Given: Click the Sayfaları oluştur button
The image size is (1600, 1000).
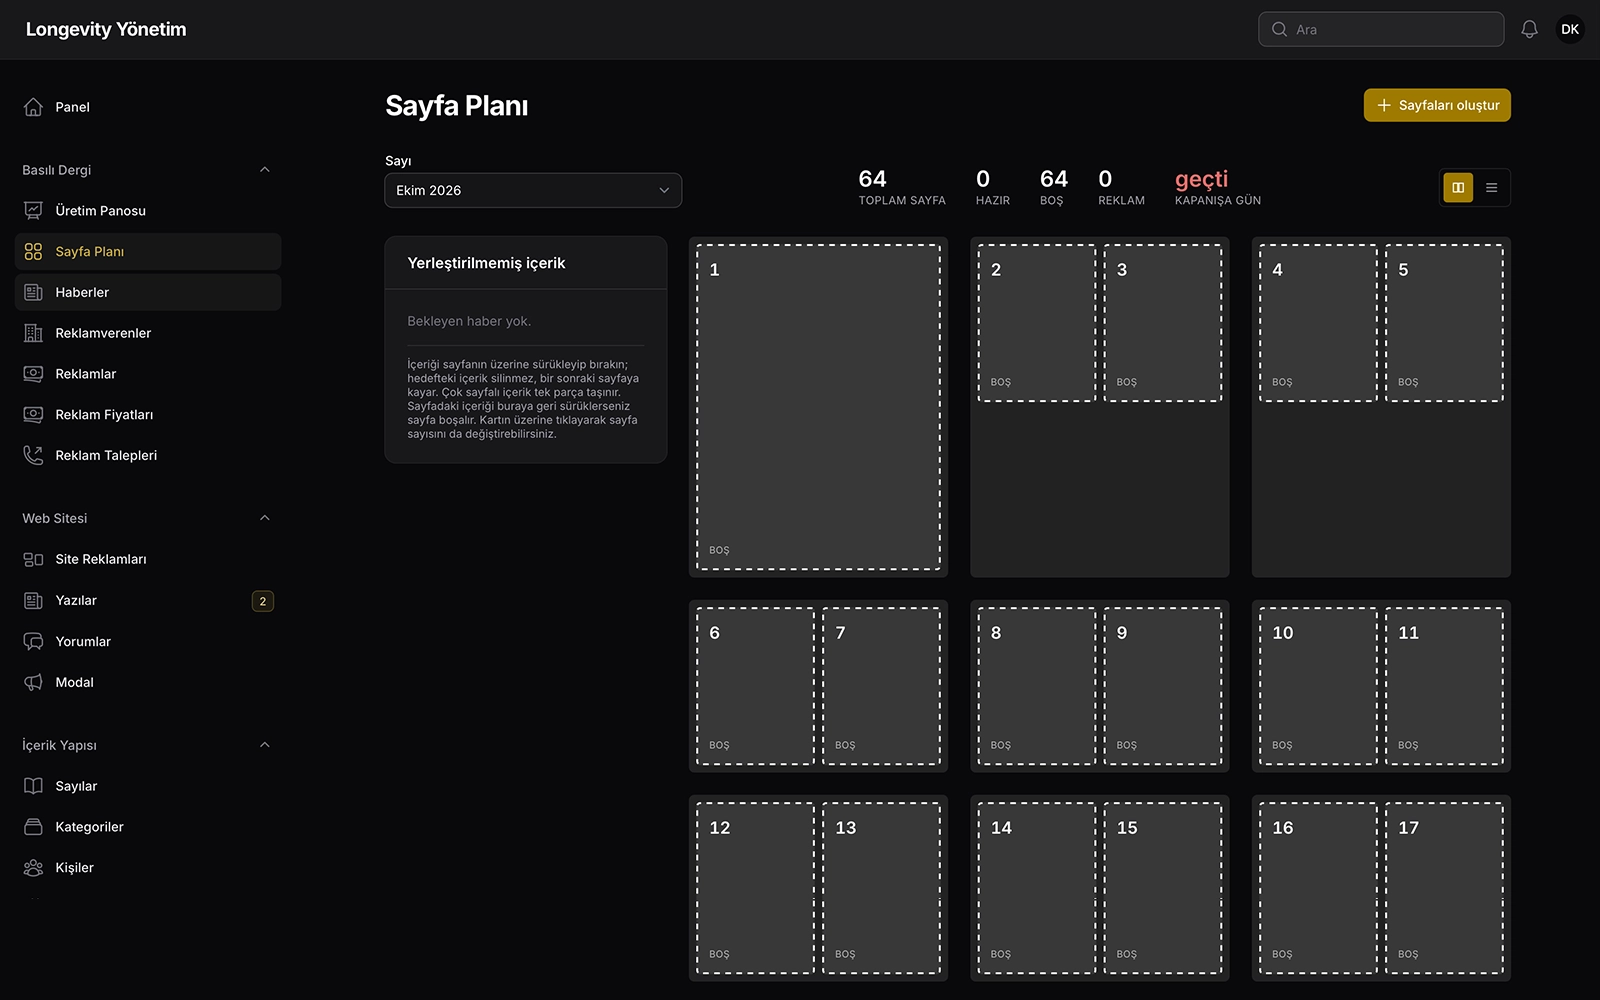Looking at the screenshot, I should coord(1437,105).
